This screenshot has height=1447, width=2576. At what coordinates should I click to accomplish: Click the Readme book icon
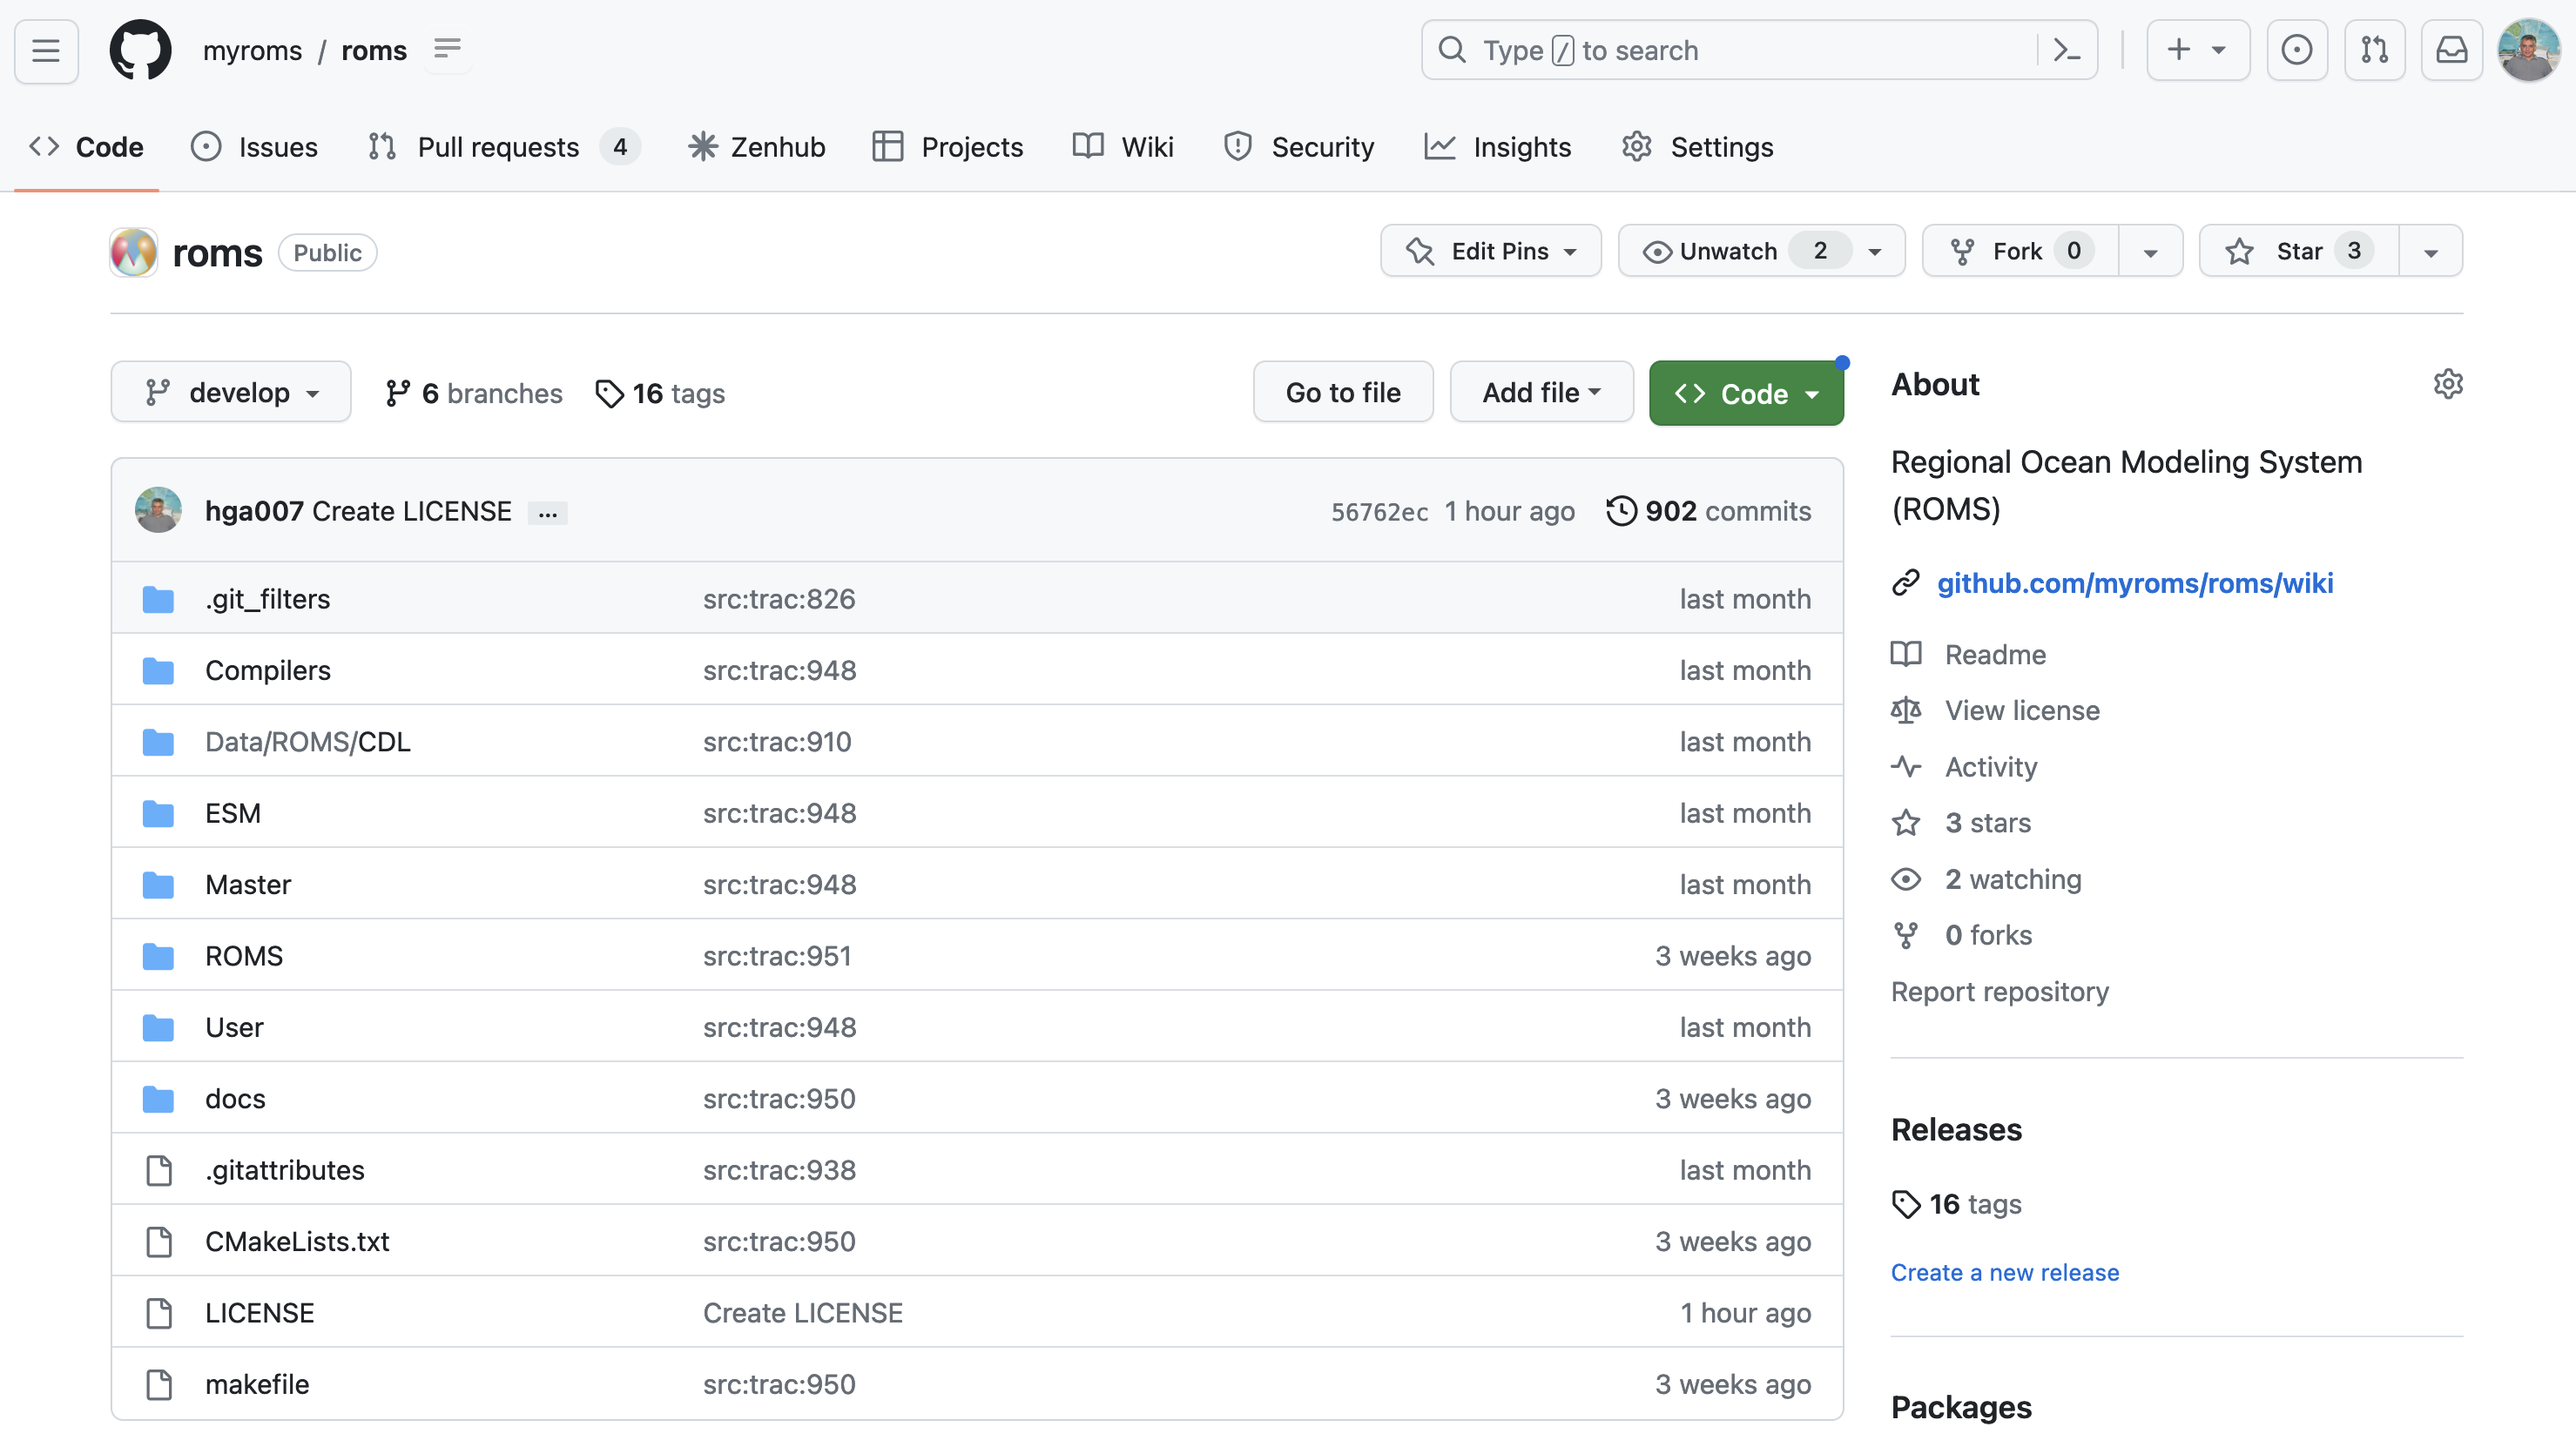pyautogui.click(x=1906, y=654)
